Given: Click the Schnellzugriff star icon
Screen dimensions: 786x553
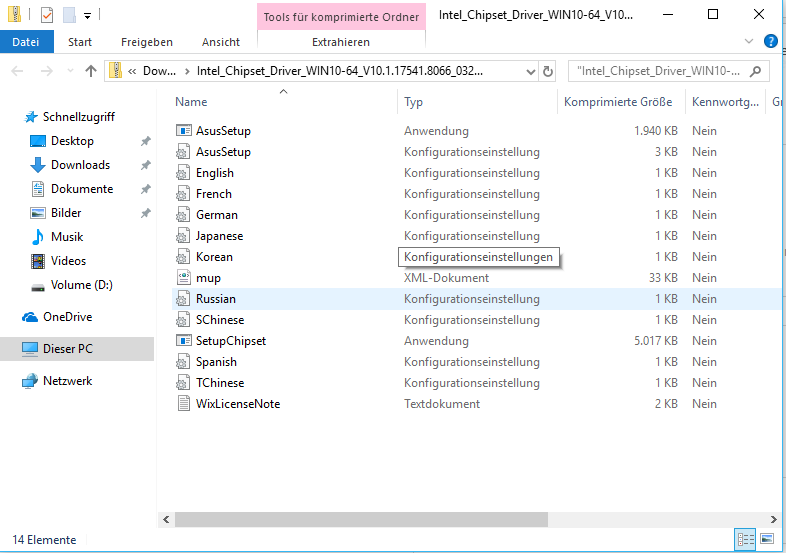Looking at the screenshot, I should pos(31,117).
